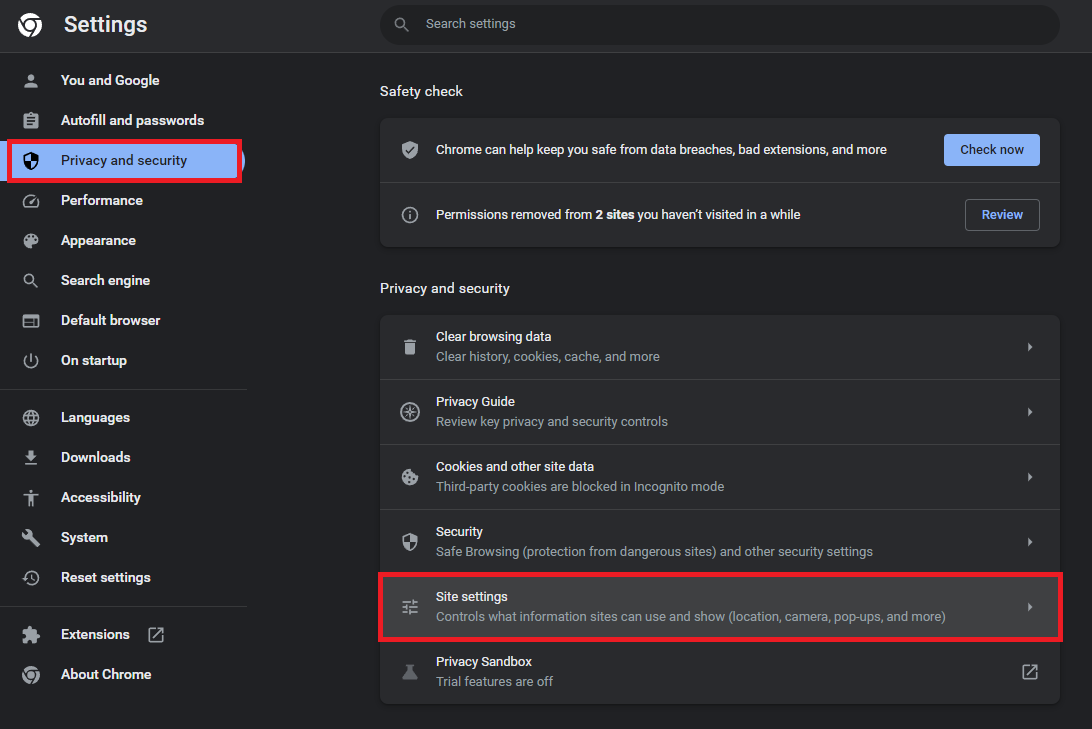Open the Security row arrow
Screen dimensions: 1092x729
pyautogui.click(x=1029, y=542)
